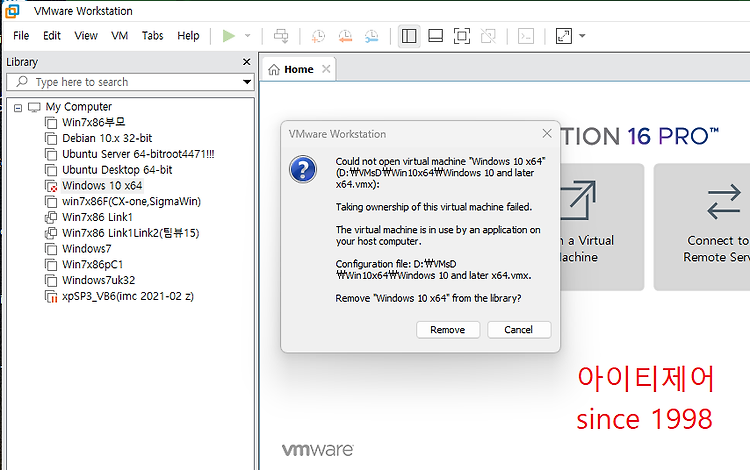Image resolution: width=750 pixels, height=470 pixels.
Task: Click the Home tab house icon
Action: point(274,70)
